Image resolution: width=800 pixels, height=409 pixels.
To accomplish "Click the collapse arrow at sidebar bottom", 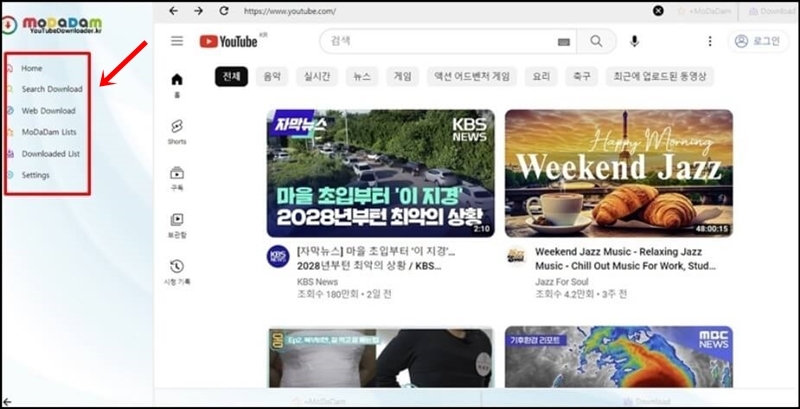I will [x=7, y=402].
